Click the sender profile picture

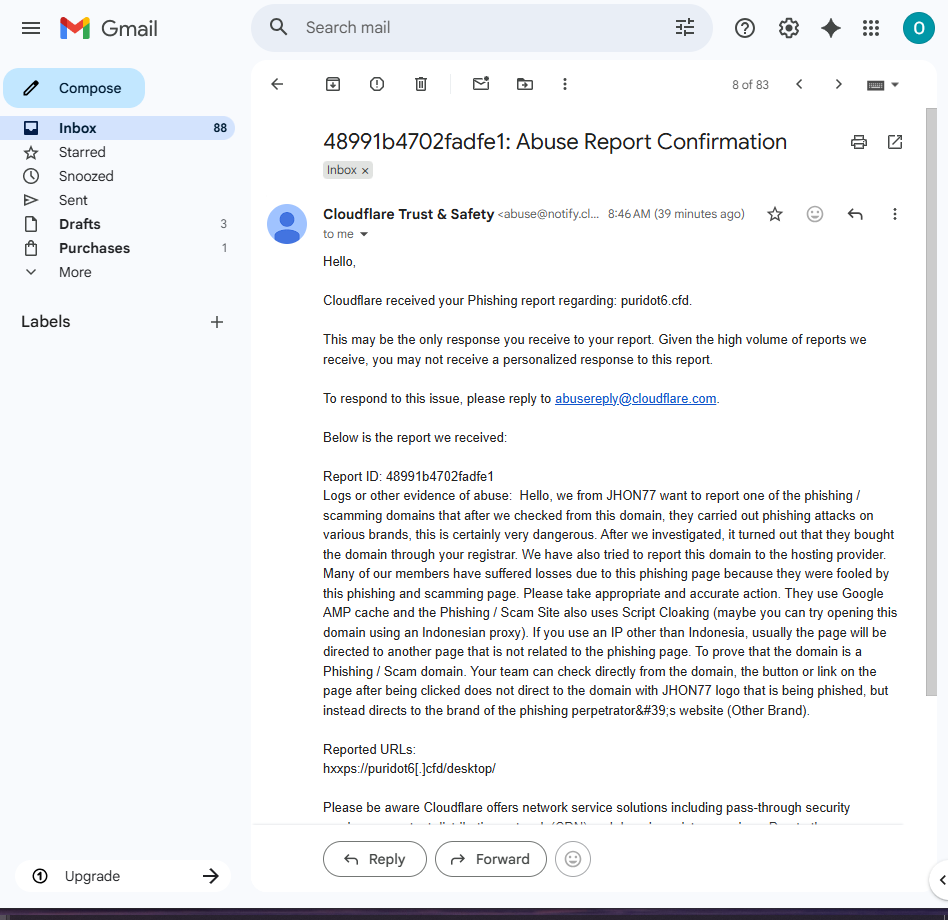(x=287, y=224)
